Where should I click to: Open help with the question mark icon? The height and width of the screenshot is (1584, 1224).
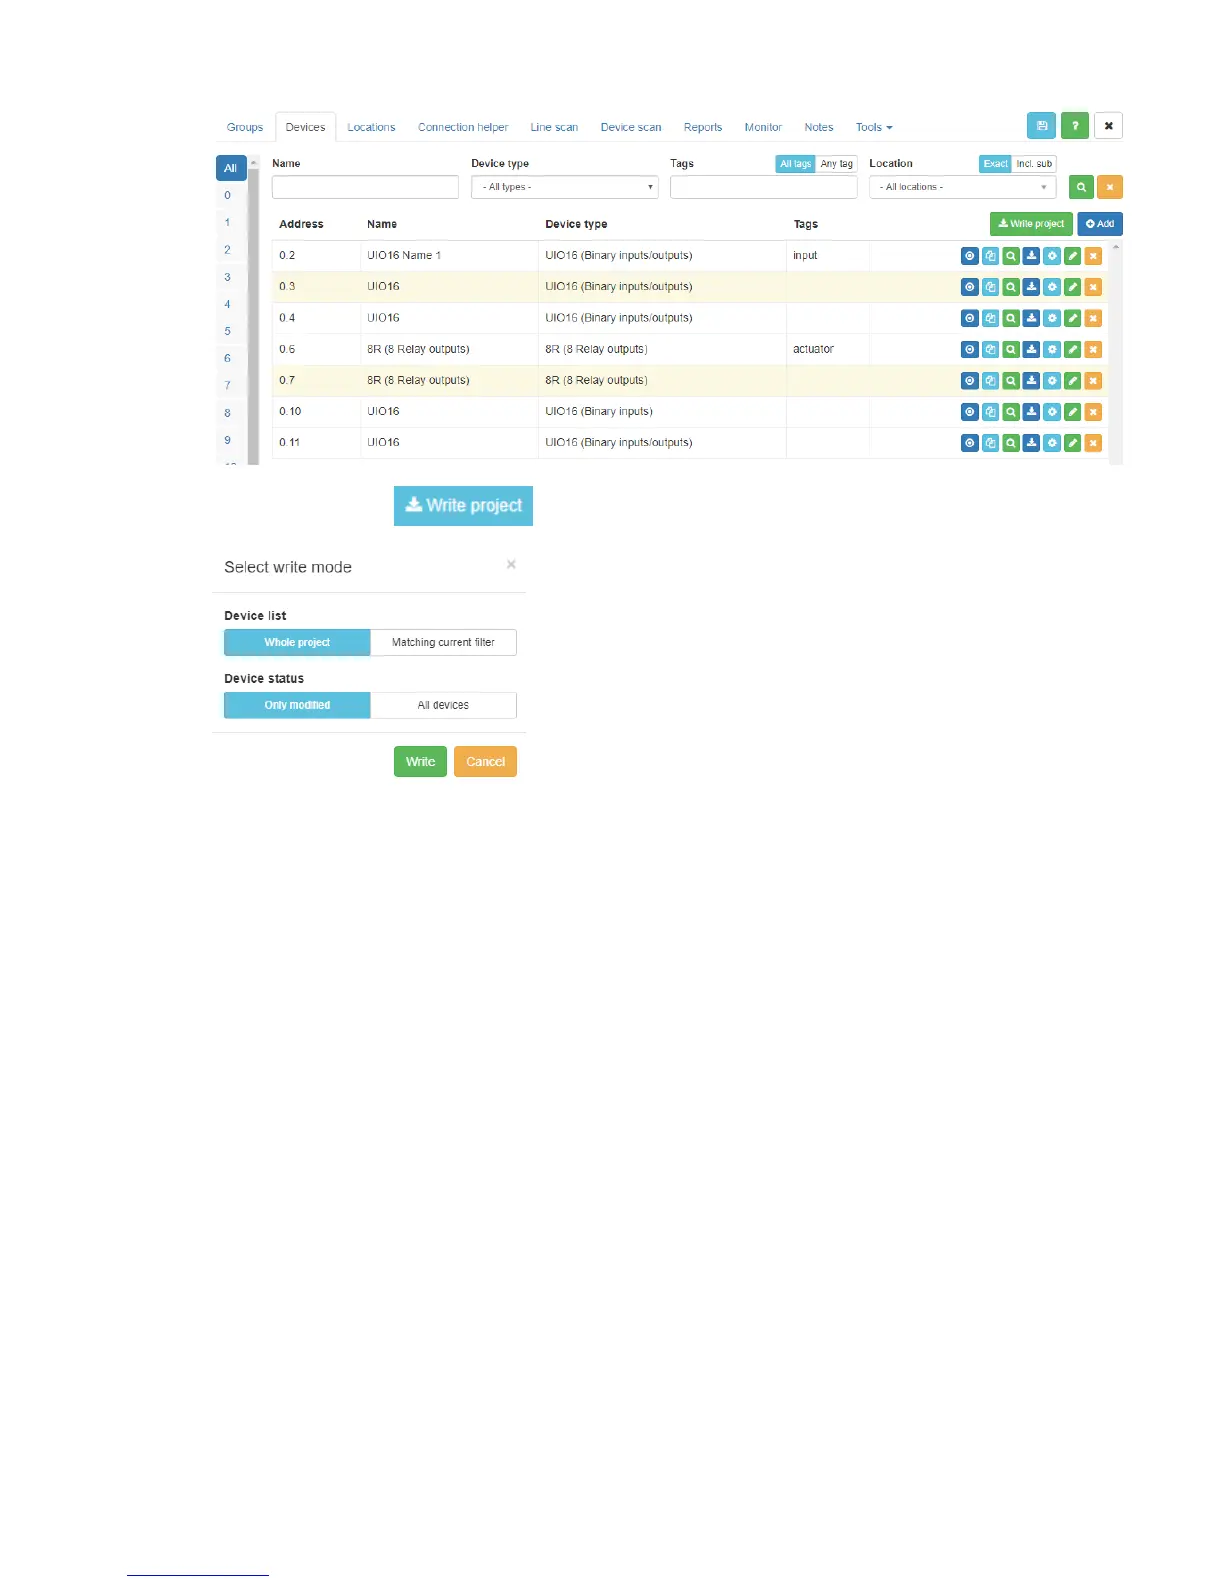coord(1075,126)
